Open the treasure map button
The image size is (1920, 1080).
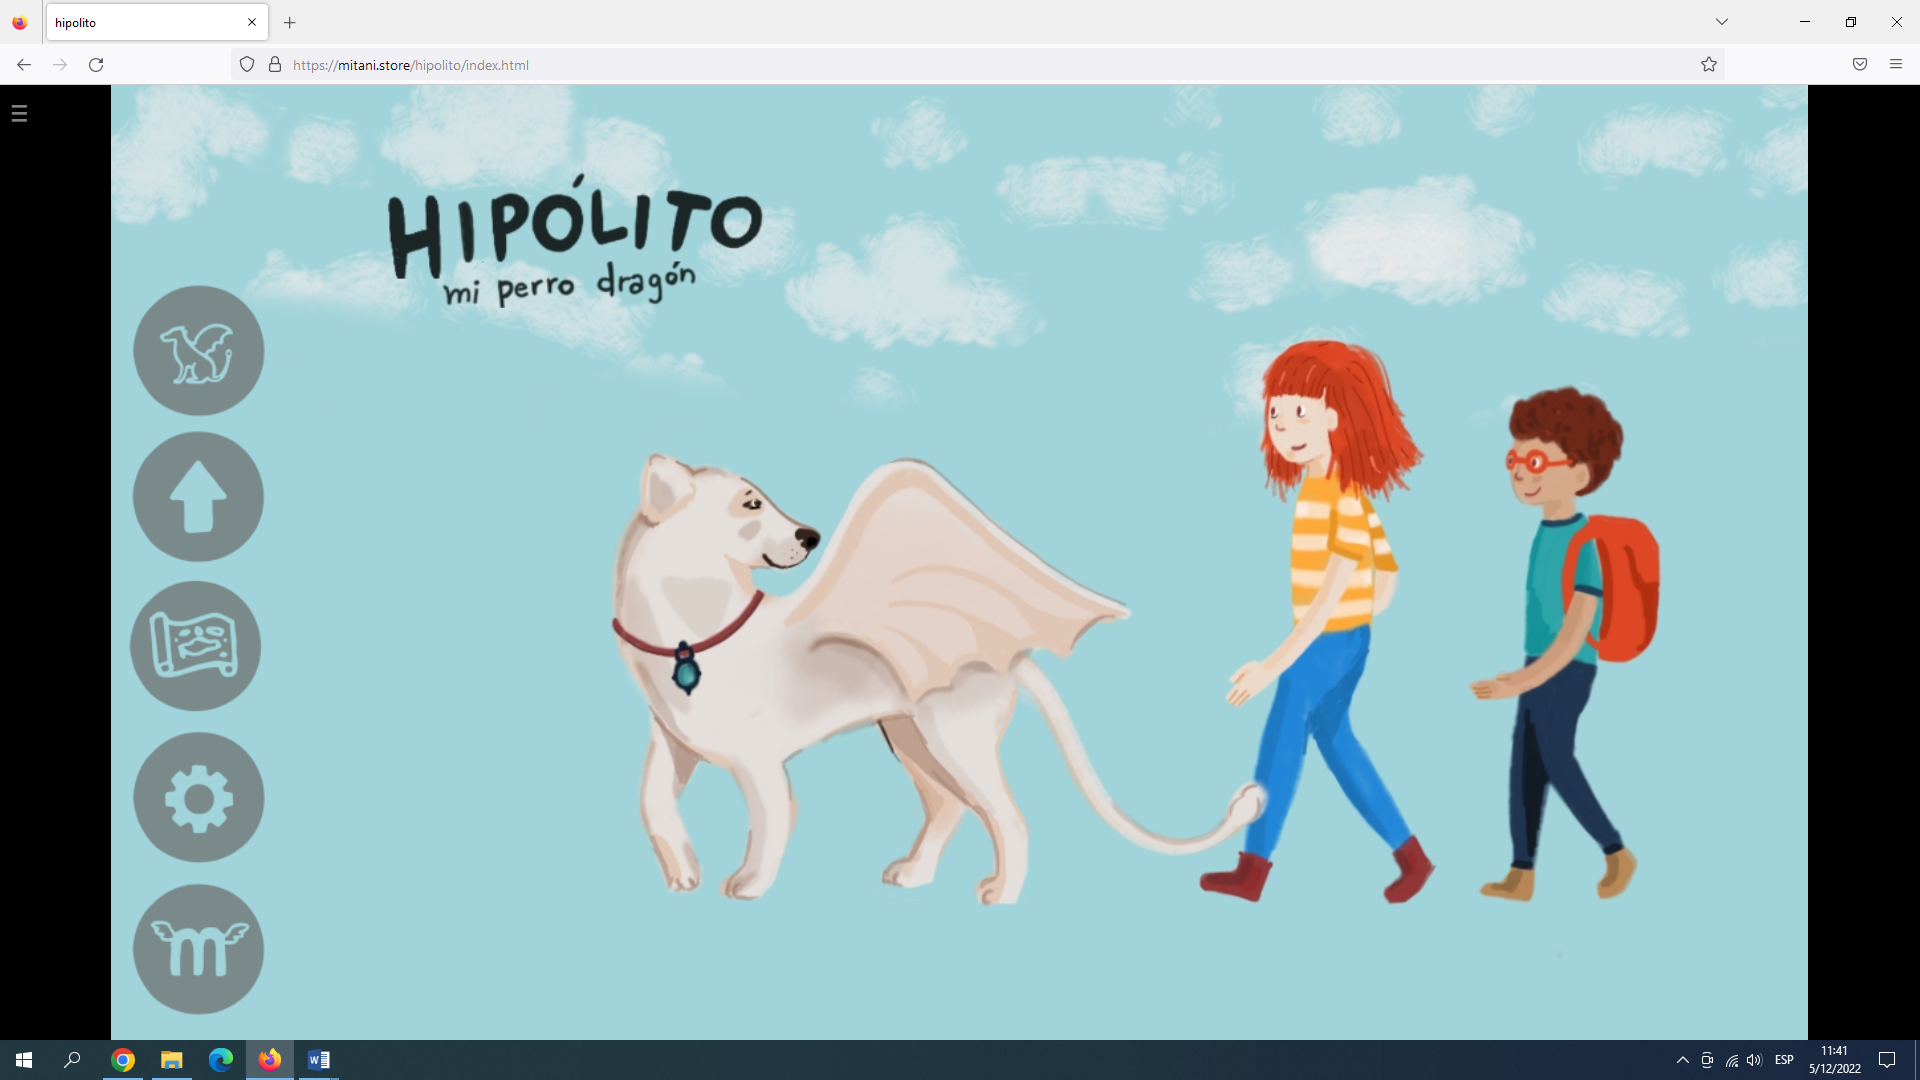pos(196,646)
